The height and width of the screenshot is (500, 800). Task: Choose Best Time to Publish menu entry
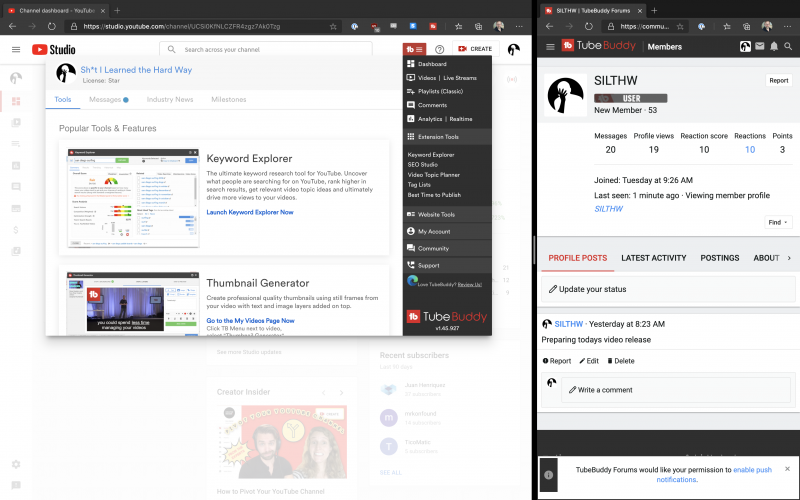tap(434, 195)
